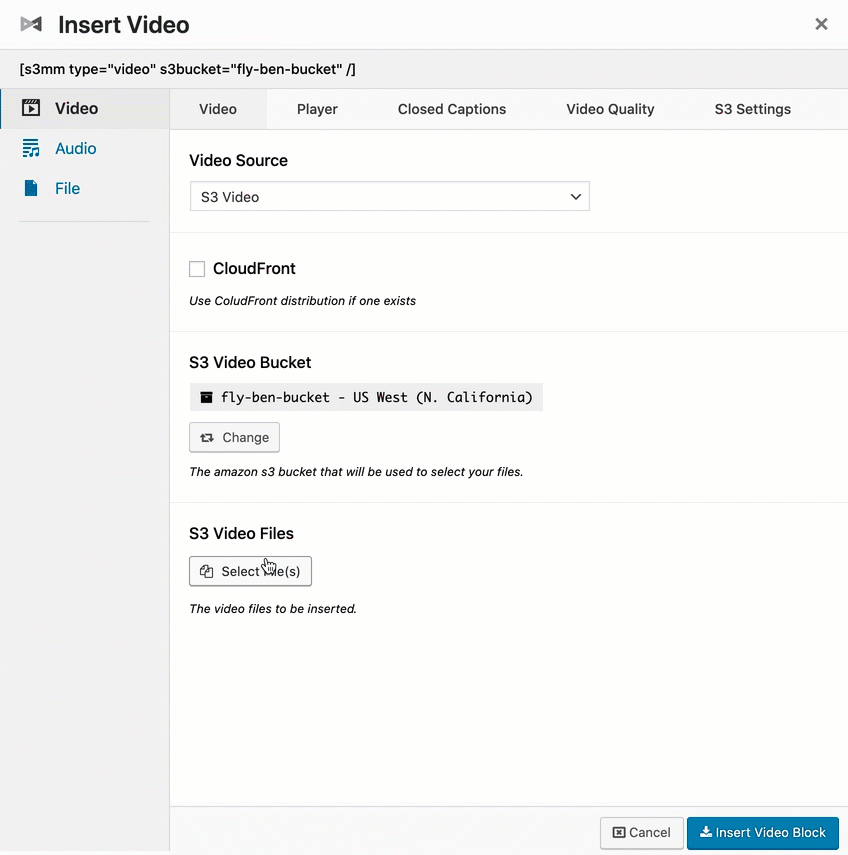Click the S3 Media Maestro logo icon
Image resolution: width=848 pixels, height=855 pixels.
[x=31, y=25]
